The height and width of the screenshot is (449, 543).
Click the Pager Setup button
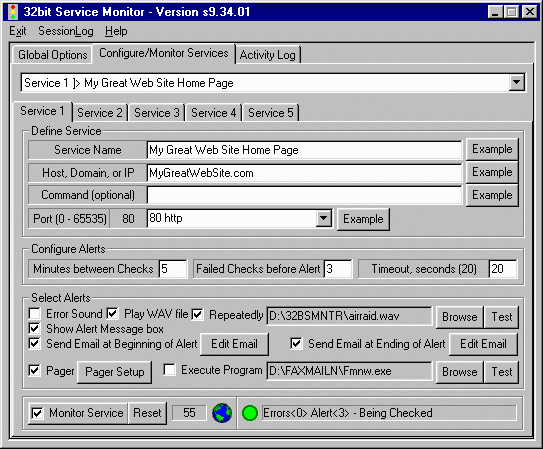[x=115, y=372]
